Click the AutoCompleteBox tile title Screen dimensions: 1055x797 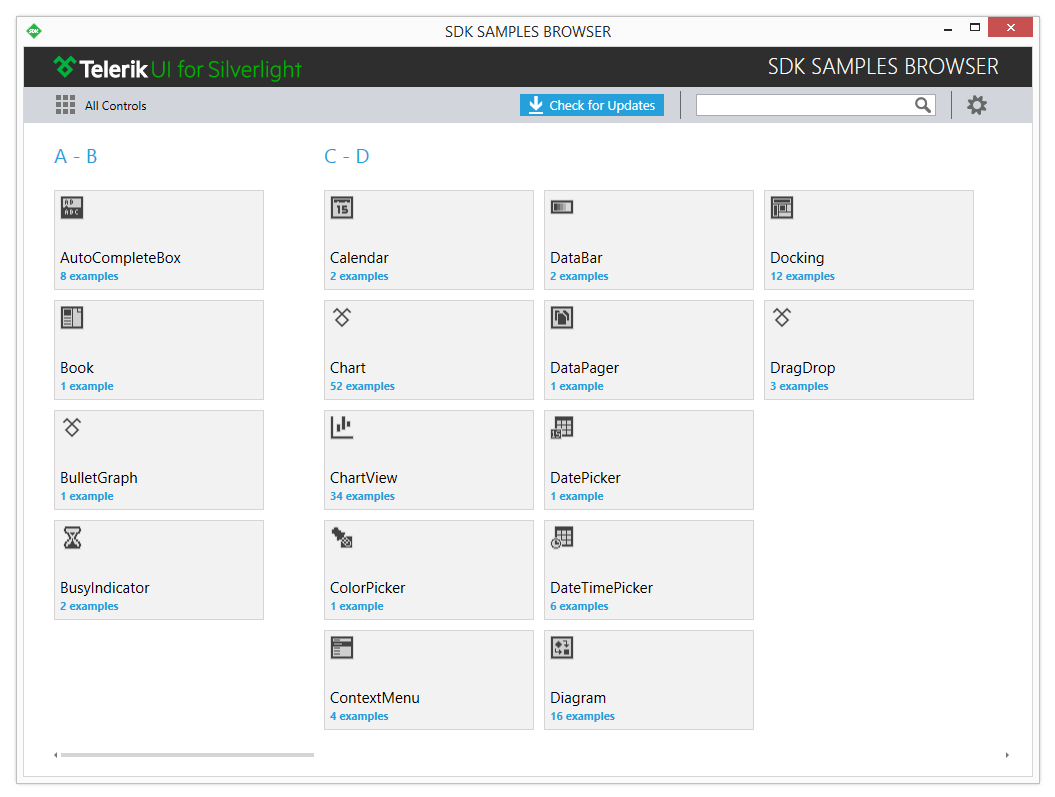coord(120,258)
